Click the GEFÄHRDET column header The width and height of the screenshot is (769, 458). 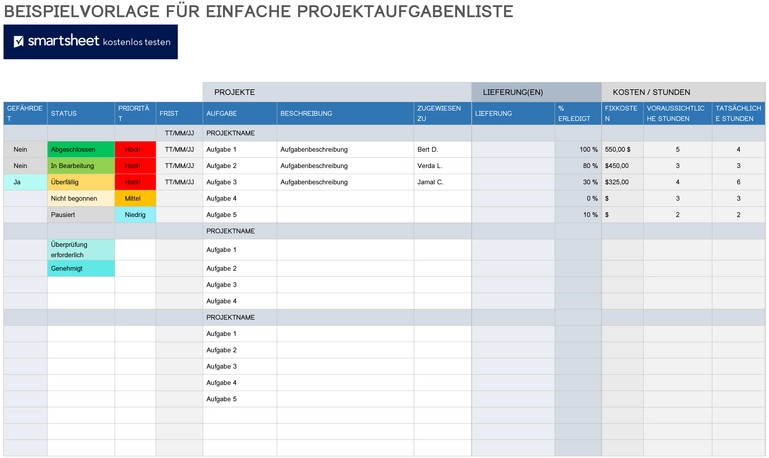pos(26,113)
